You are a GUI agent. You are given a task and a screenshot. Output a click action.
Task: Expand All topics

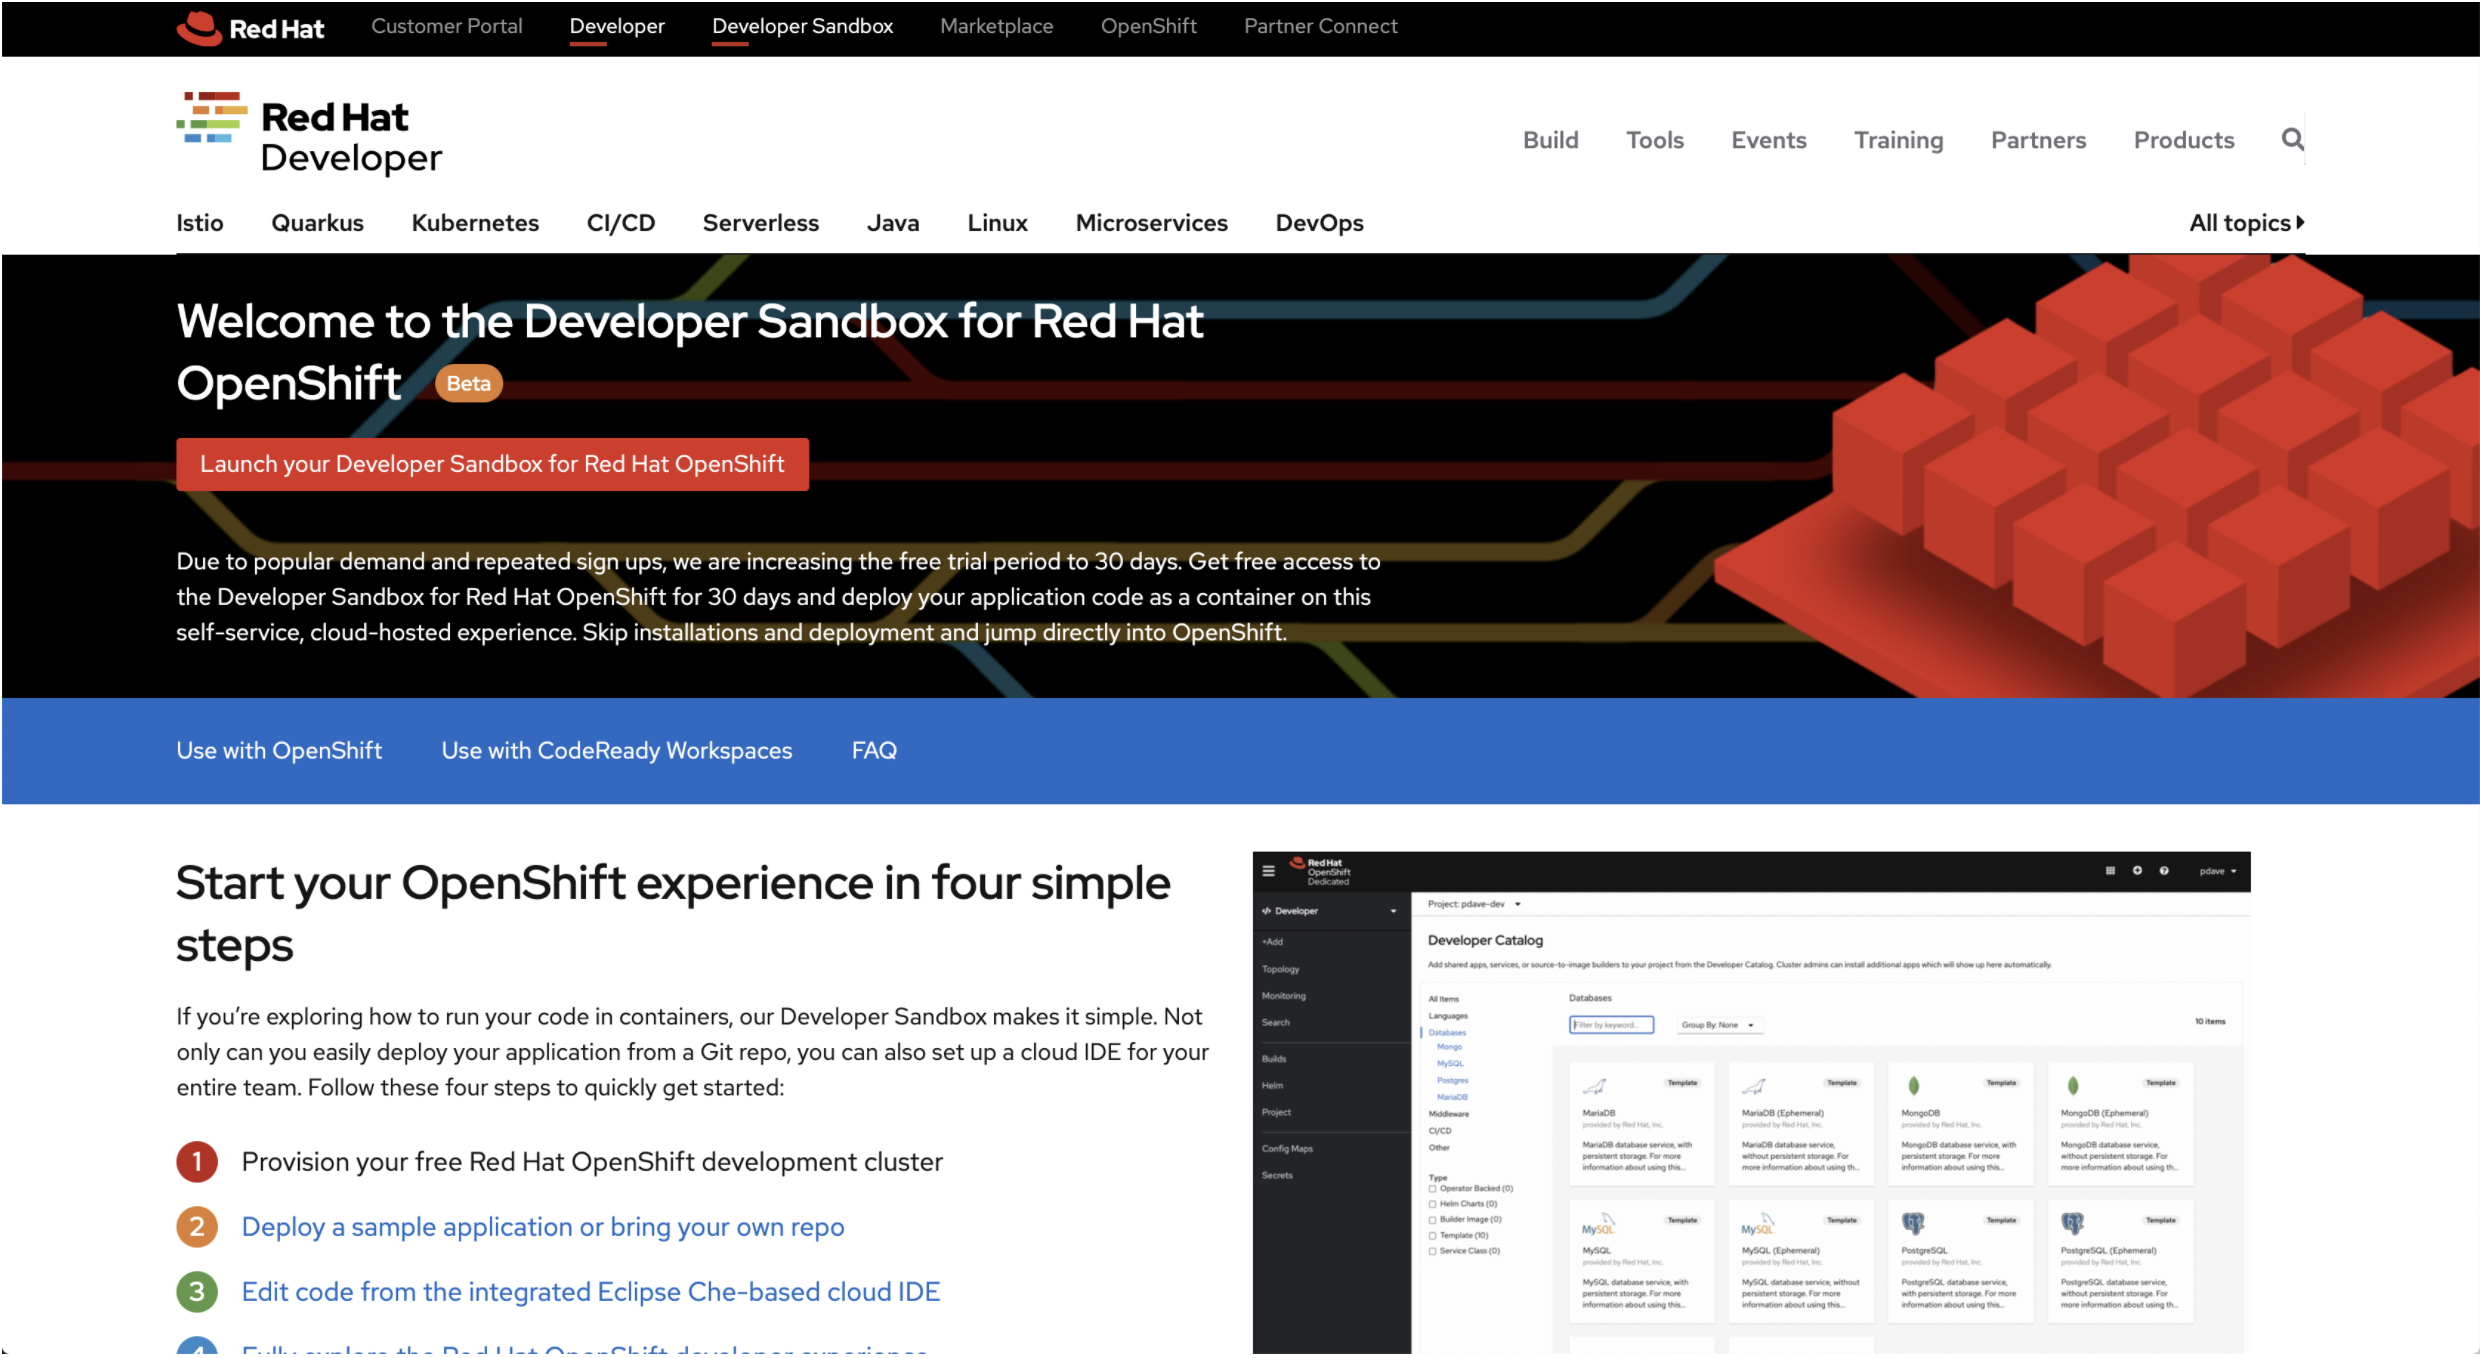2246,223
